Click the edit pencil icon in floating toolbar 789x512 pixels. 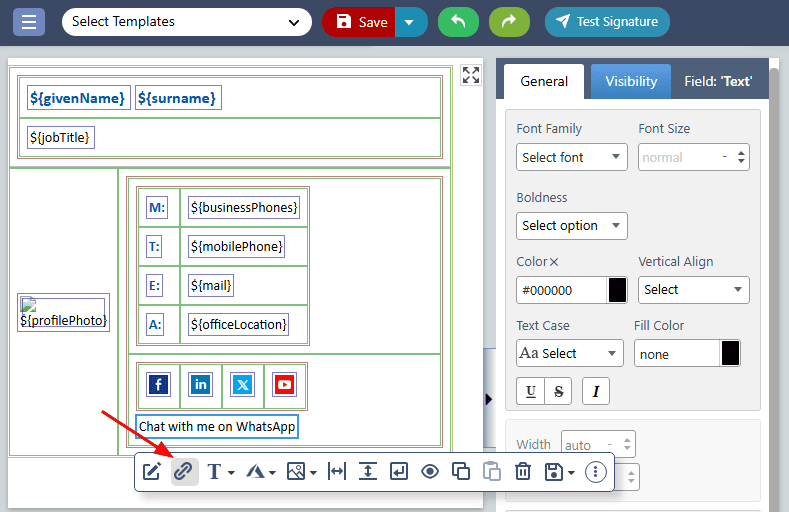pos(152,471)
